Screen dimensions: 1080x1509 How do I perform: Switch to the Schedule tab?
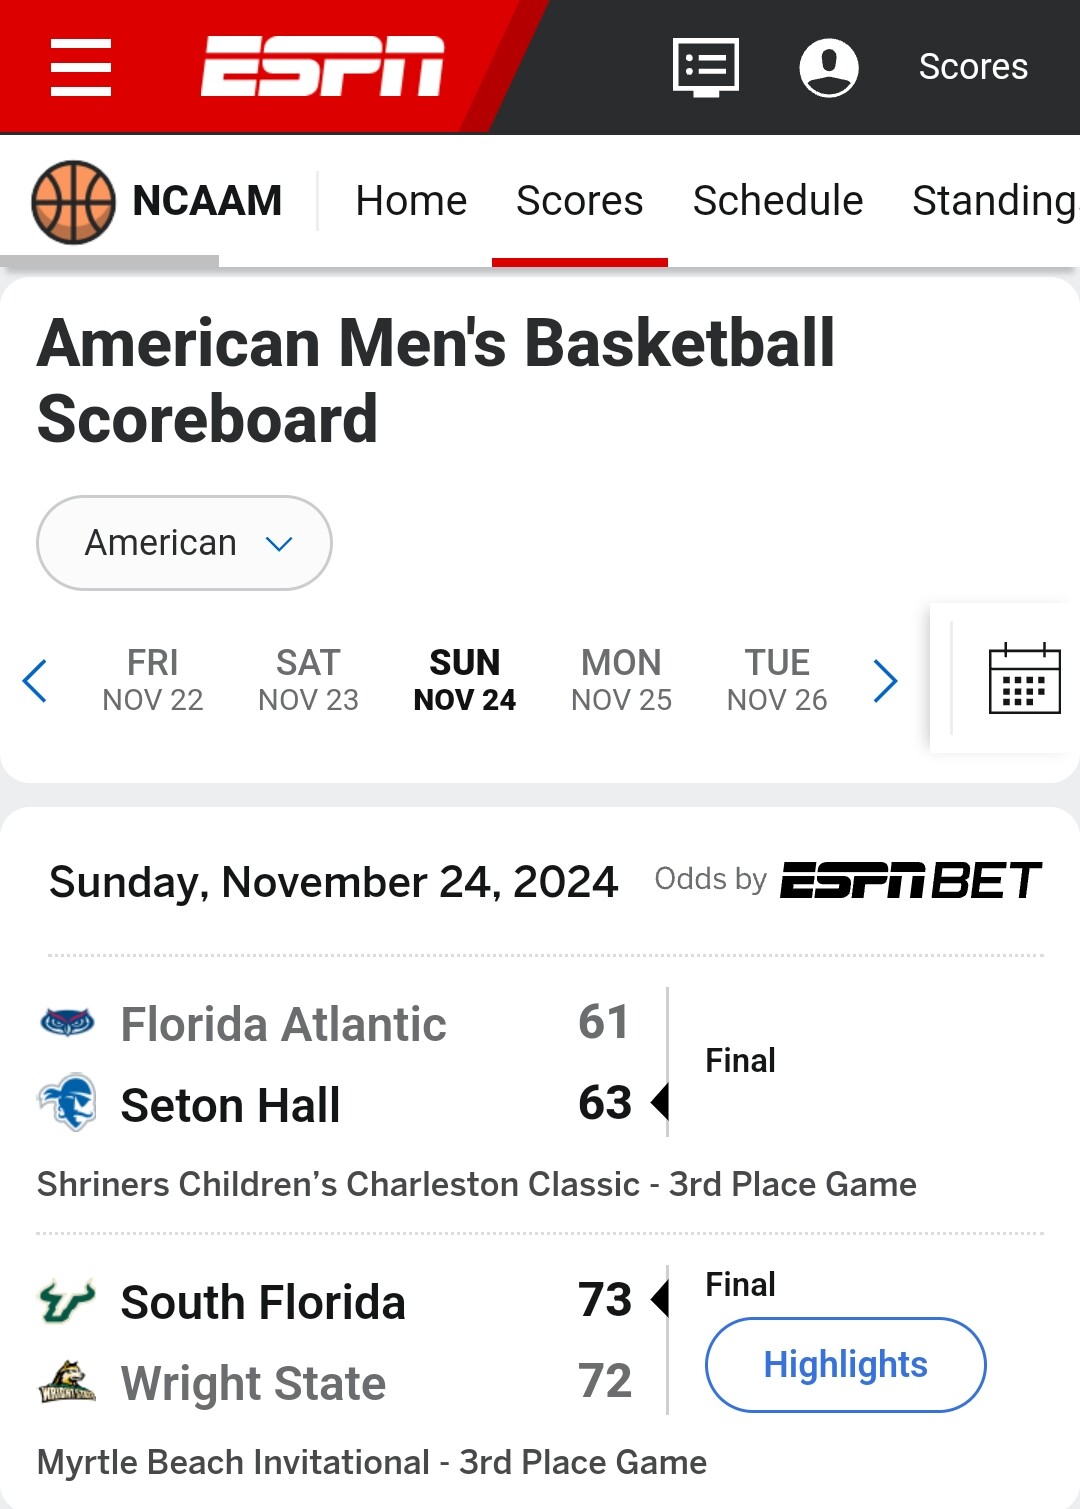[x=778, y=201]
